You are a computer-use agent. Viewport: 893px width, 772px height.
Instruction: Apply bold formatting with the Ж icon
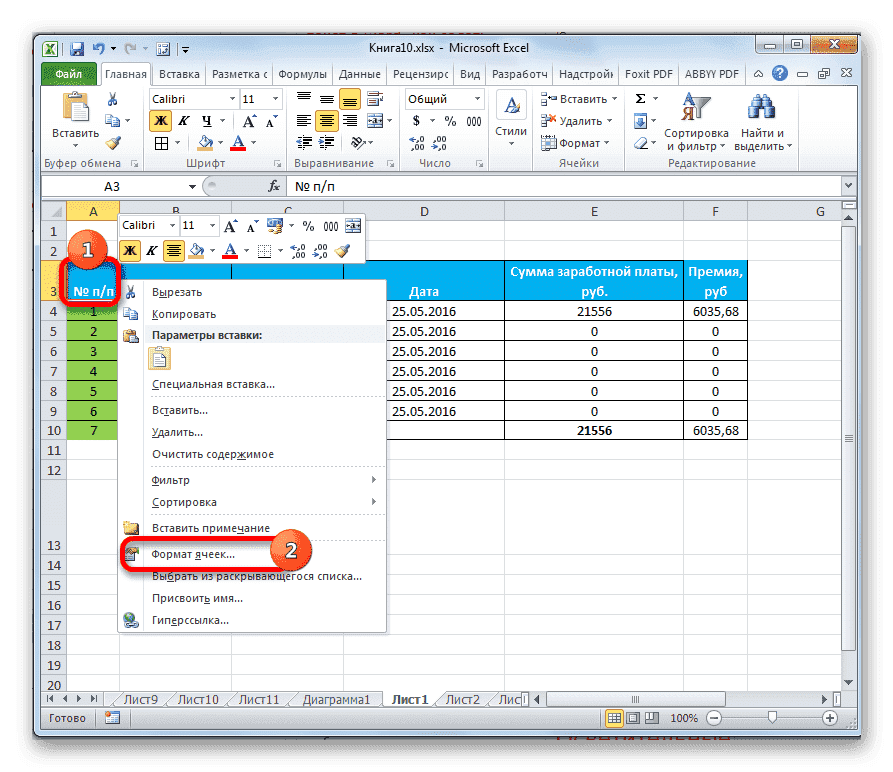pyautogui.click(x=160, y=121)
